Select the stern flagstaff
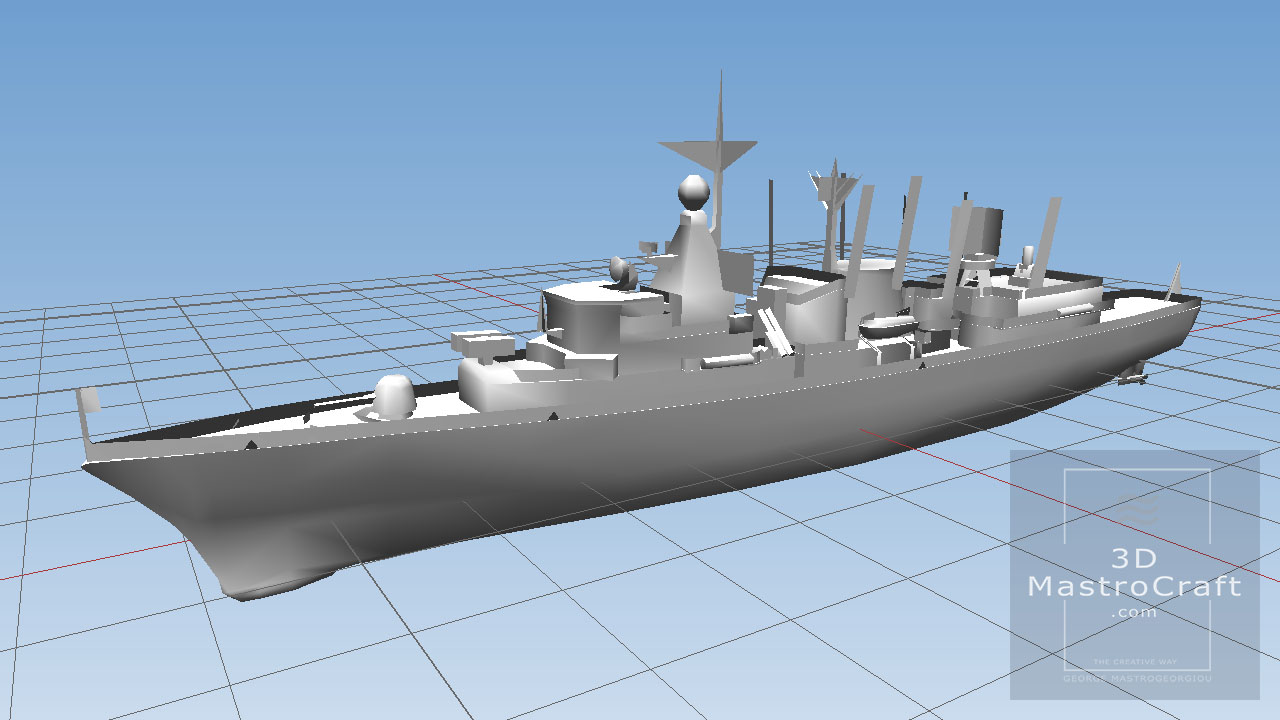This screenshot has height=720, width=1280. click(1174, 281)
